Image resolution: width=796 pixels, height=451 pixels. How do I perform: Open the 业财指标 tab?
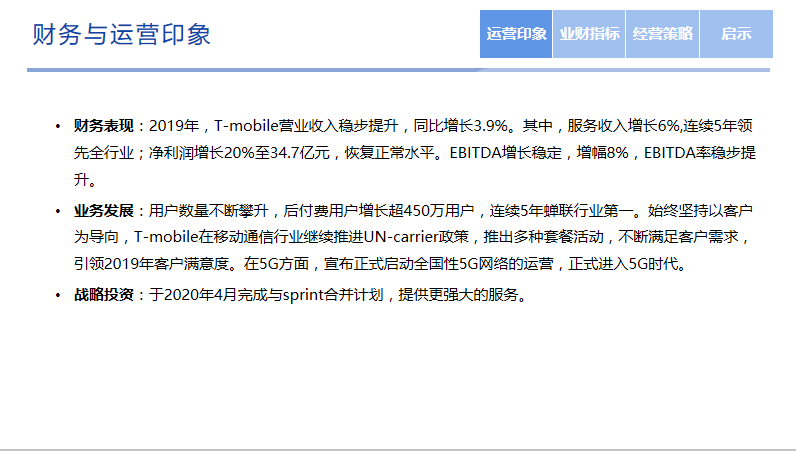click(x=589, y=34)
